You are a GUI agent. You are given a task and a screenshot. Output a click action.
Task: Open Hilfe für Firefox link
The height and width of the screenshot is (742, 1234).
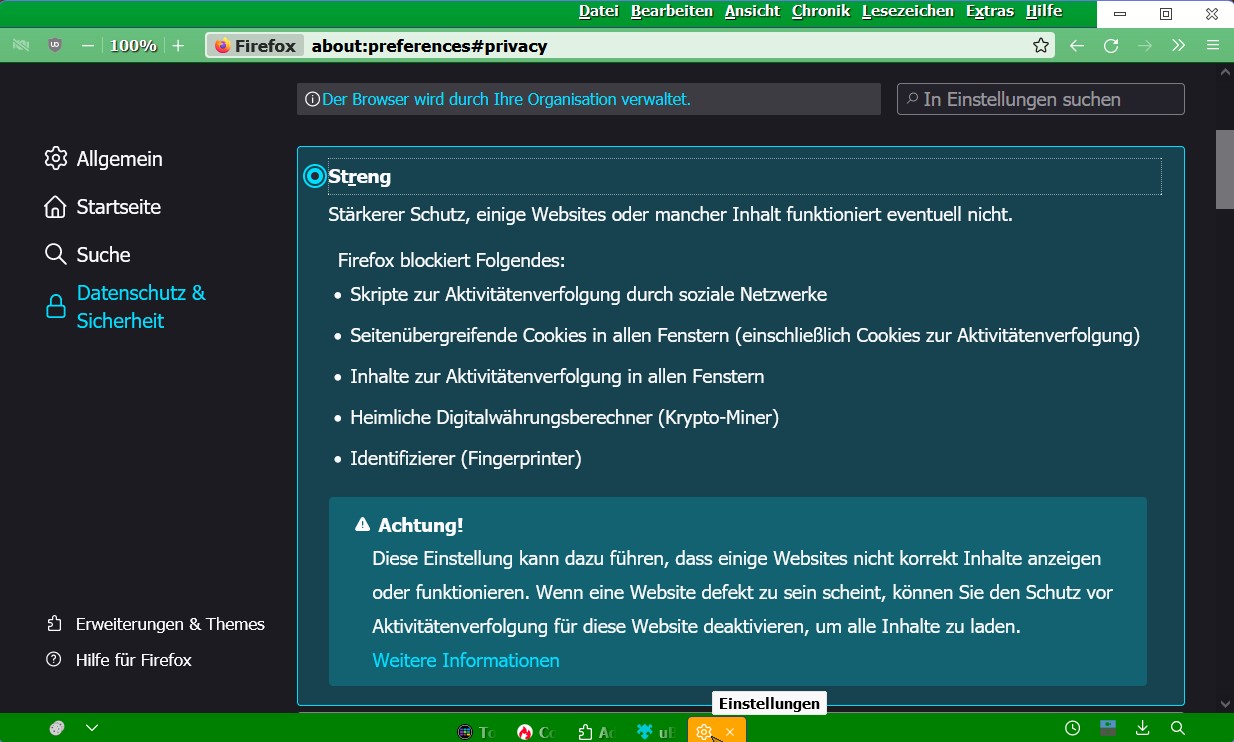click(x=118, y=660)
